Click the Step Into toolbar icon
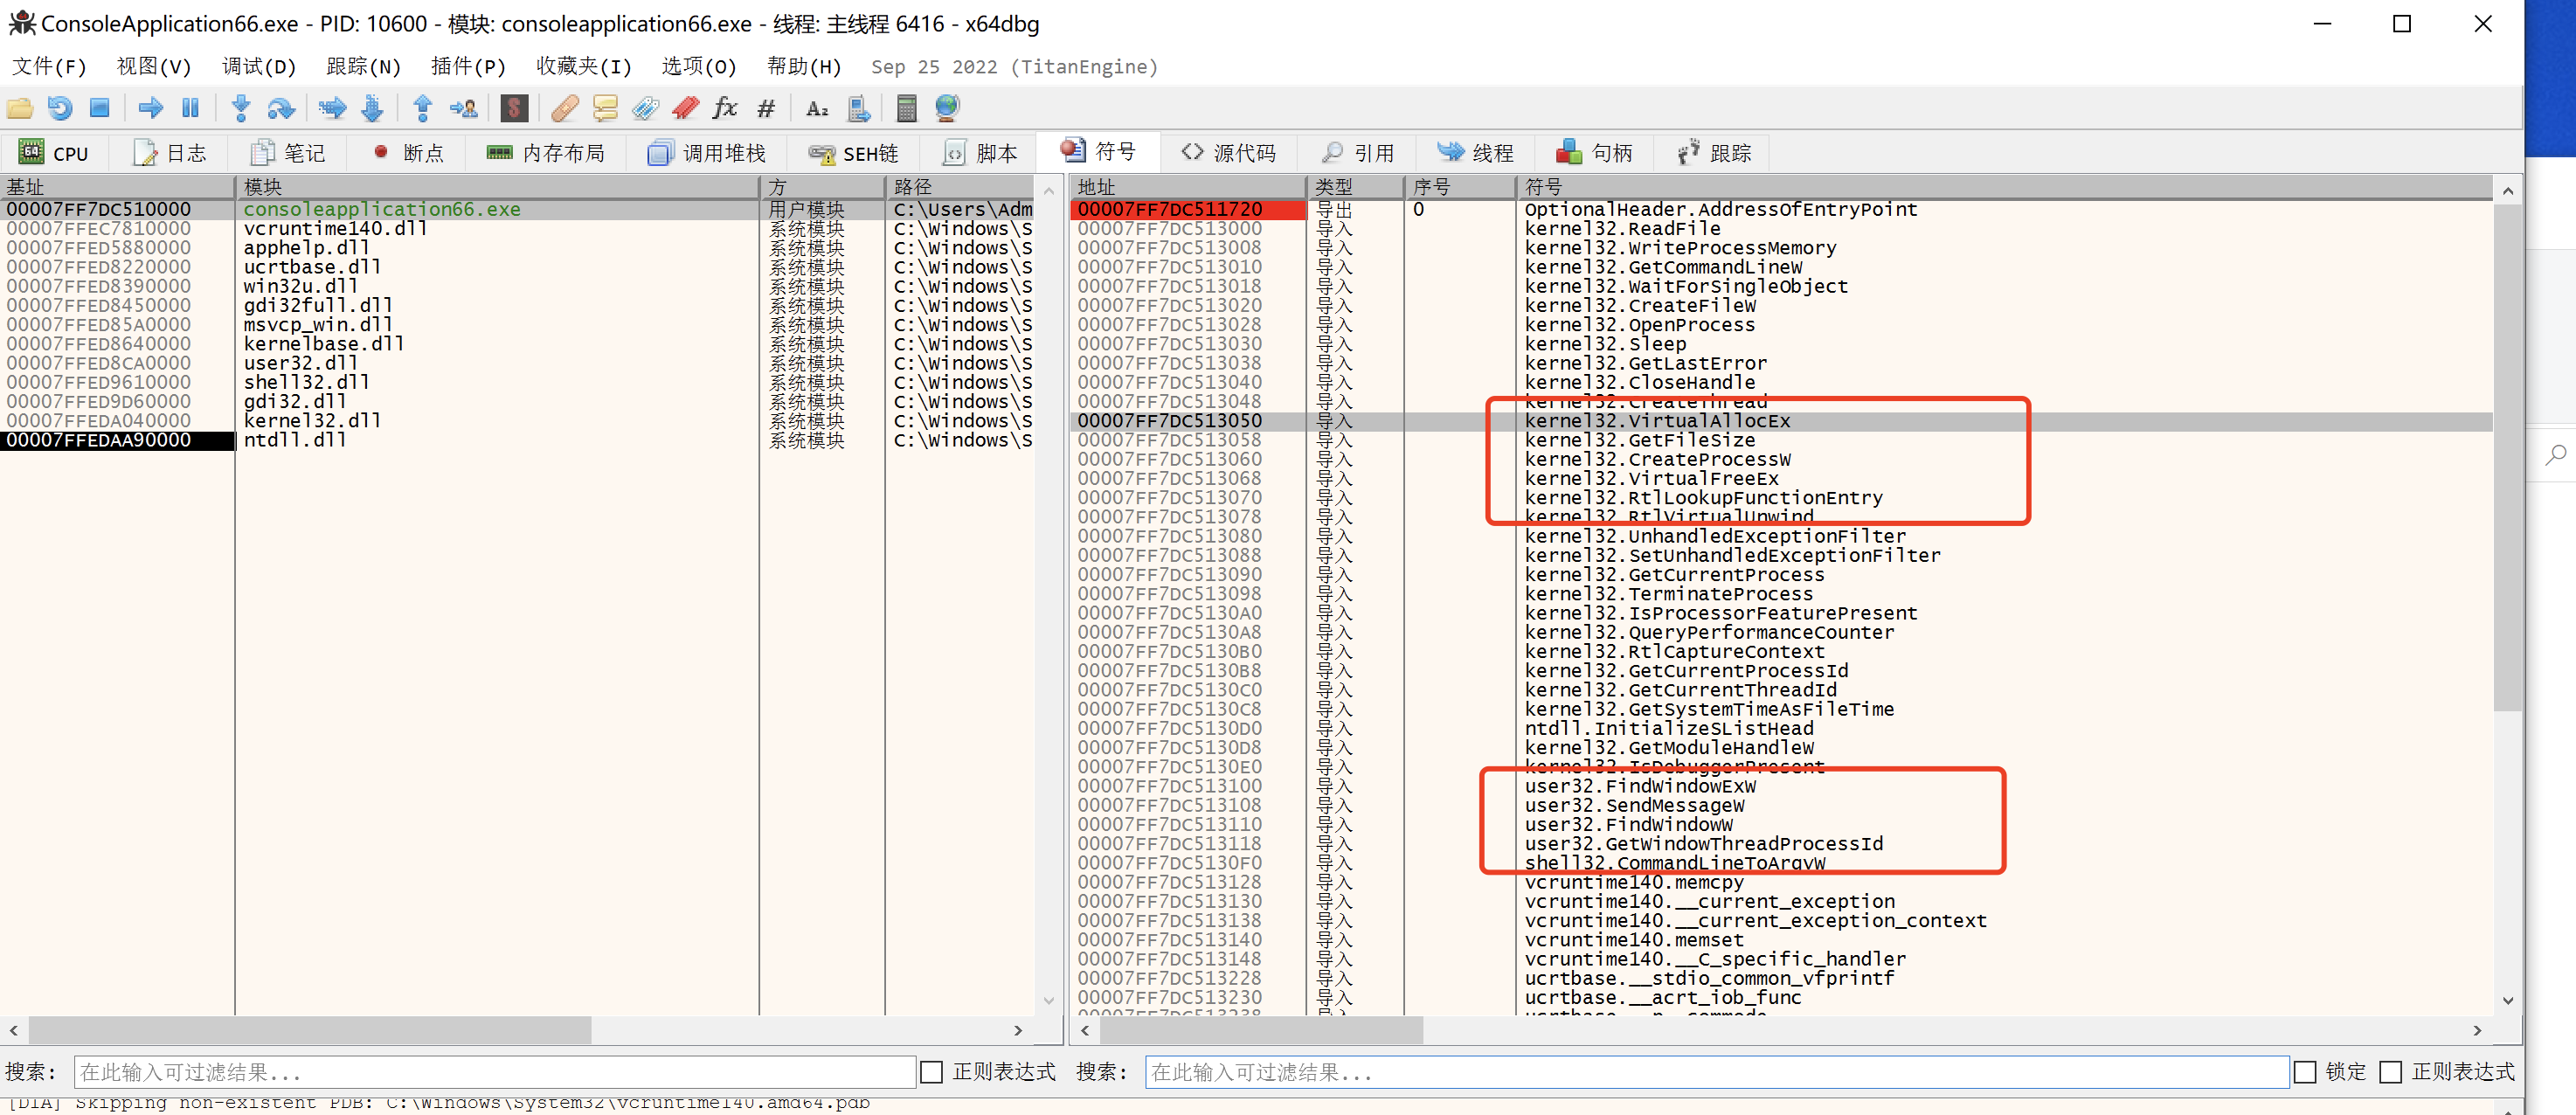The image size is (2576, 1115). (x=240, y=108)
